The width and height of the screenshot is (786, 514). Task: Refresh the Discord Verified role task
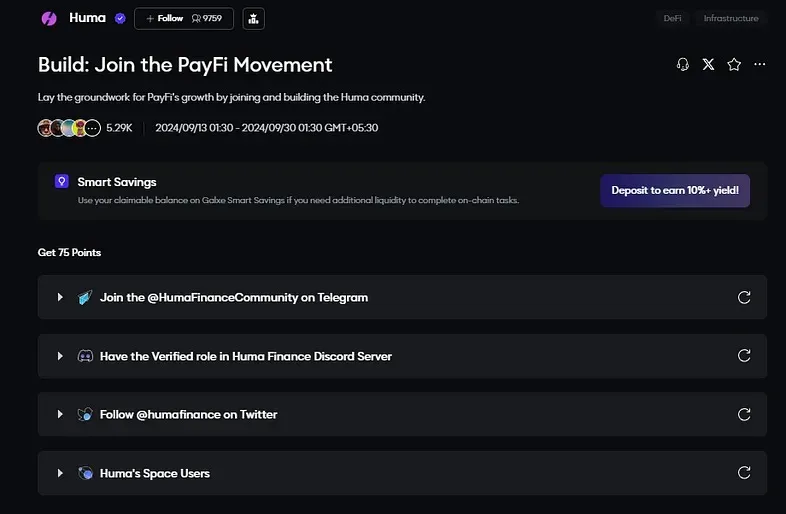click(x=744, y=356)
